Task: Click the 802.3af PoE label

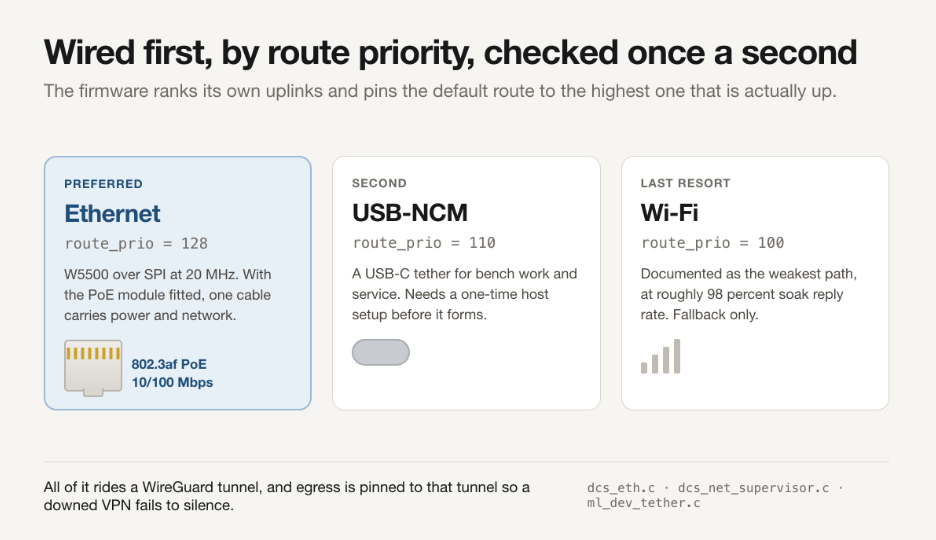Action: (169, 364)
